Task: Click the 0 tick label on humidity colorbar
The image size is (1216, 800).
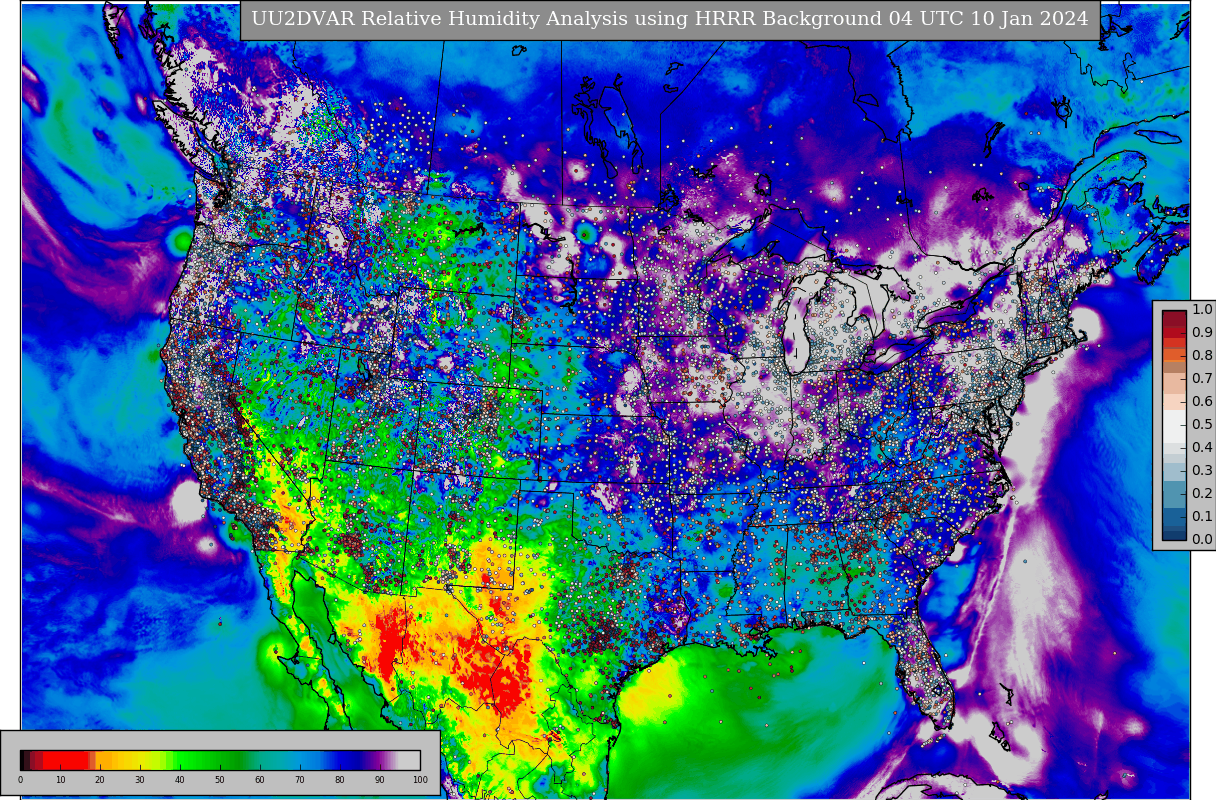Action: (x=20, y=780)
